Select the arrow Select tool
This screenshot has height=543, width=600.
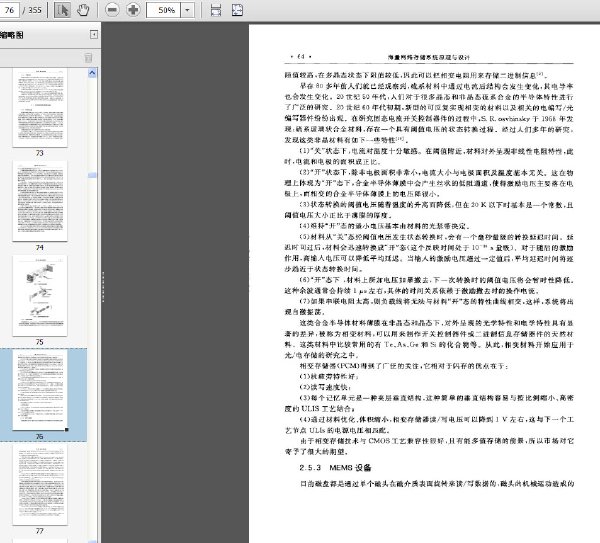pos(62,10)
